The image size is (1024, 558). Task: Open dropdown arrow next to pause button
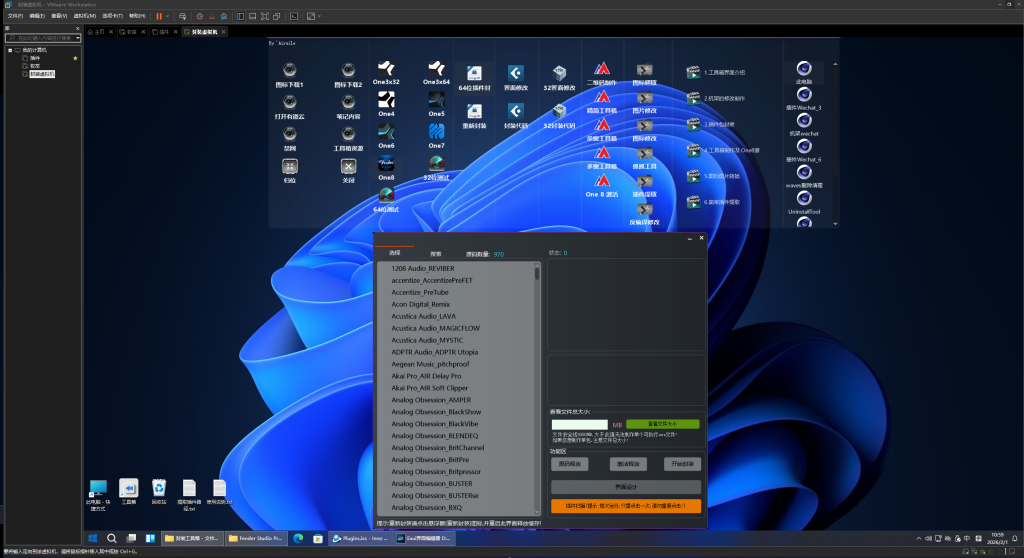click(x=167, y=16)
